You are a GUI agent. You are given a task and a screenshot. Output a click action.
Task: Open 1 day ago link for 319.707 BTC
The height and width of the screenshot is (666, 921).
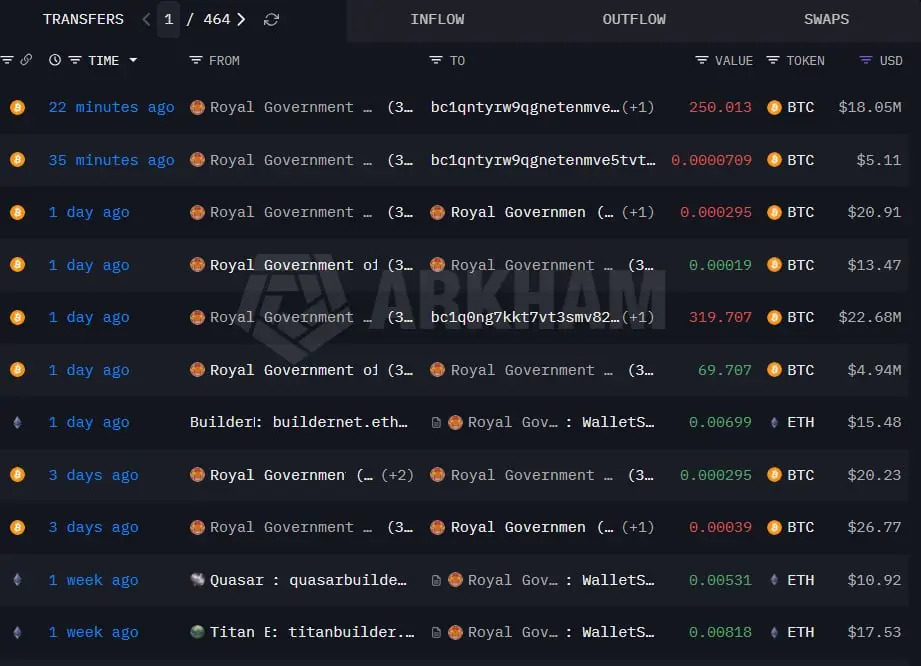pyautogui.click(x=89, y=318)
